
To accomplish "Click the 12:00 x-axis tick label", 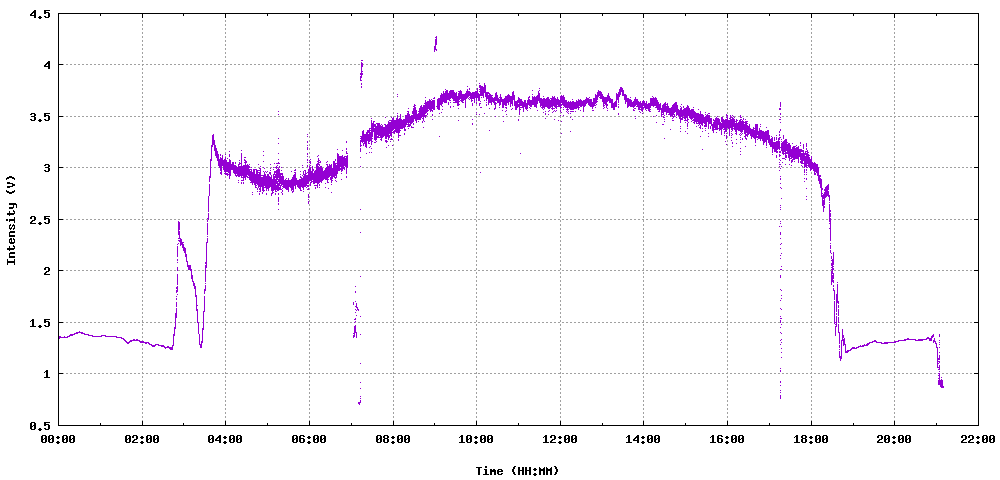I will (560, 439).
